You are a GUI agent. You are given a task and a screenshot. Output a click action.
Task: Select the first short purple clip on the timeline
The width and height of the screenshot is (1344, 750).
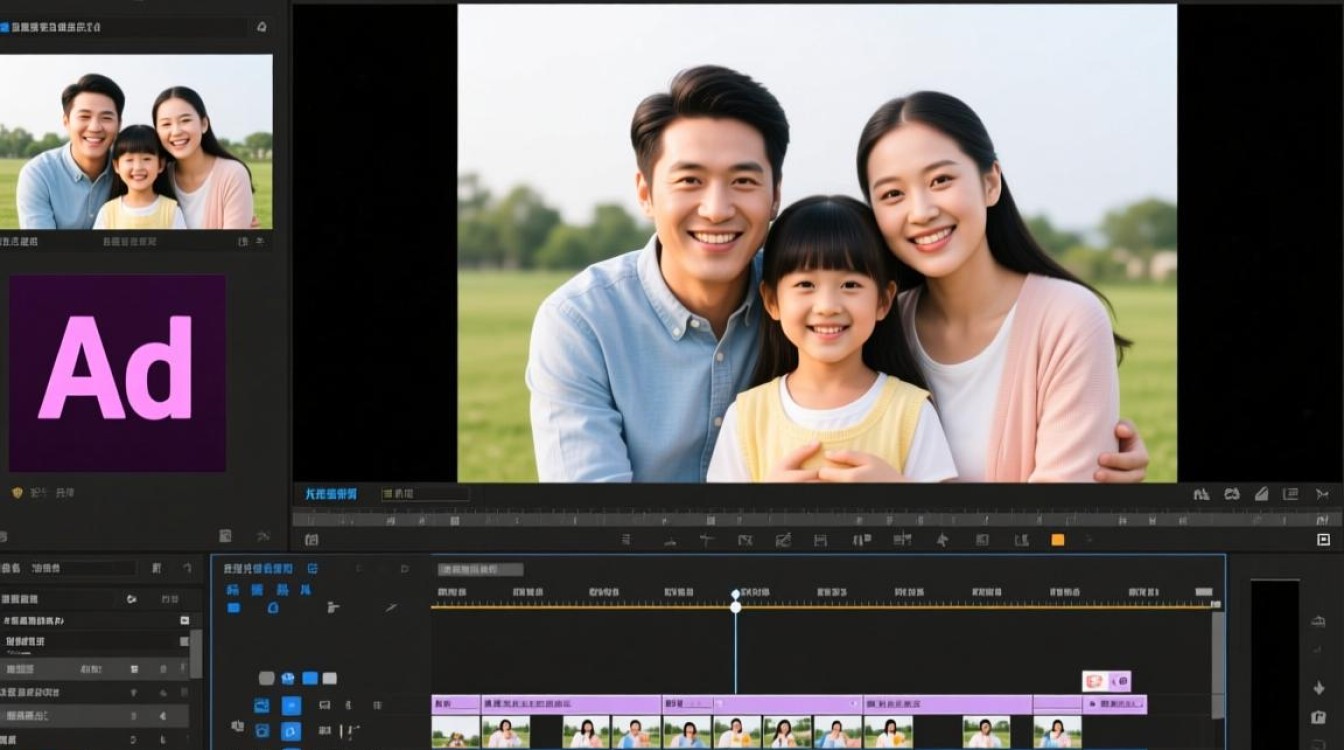coord(456,704)
